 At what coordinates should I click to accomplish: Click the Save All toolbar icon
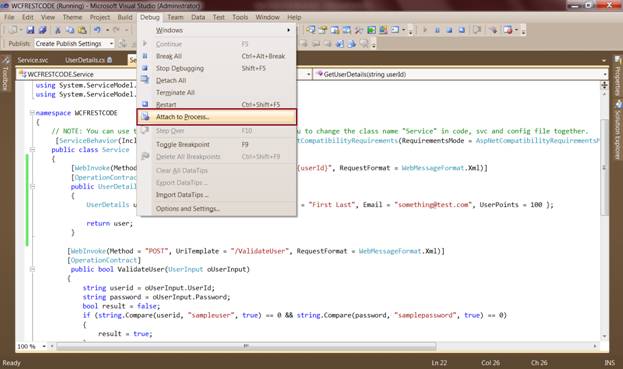click(42, 30)
